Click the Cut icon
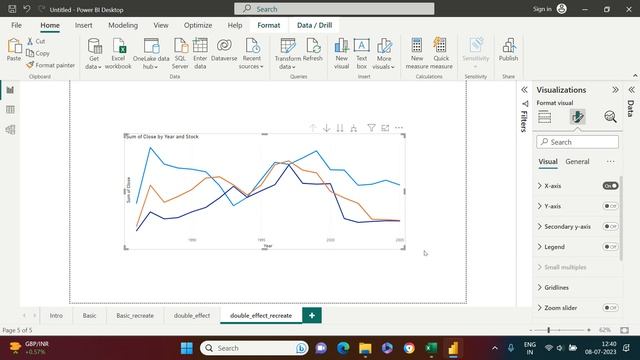This screenshot has height=360, width=640. (x=30, y=41)
